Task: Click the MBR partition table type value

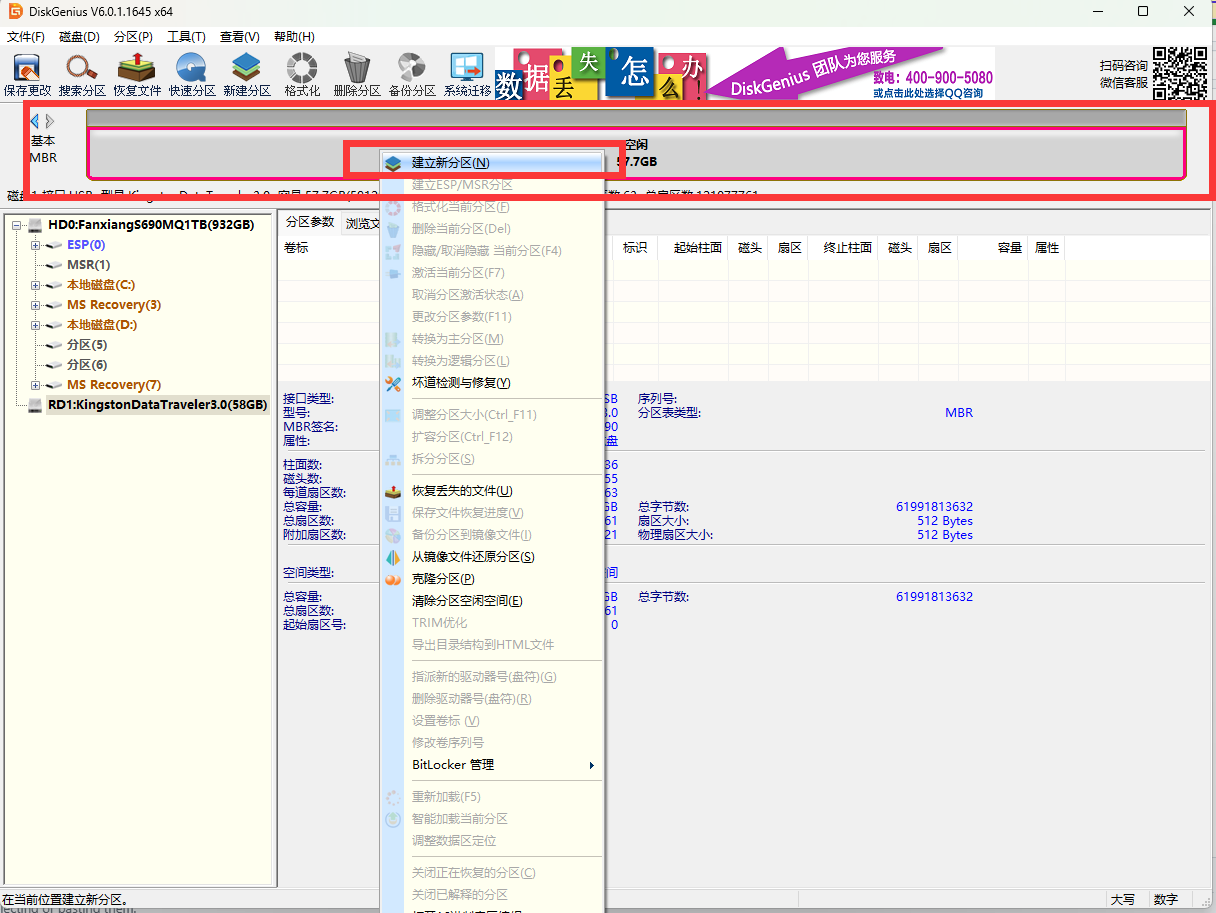Action: (959, 413)
